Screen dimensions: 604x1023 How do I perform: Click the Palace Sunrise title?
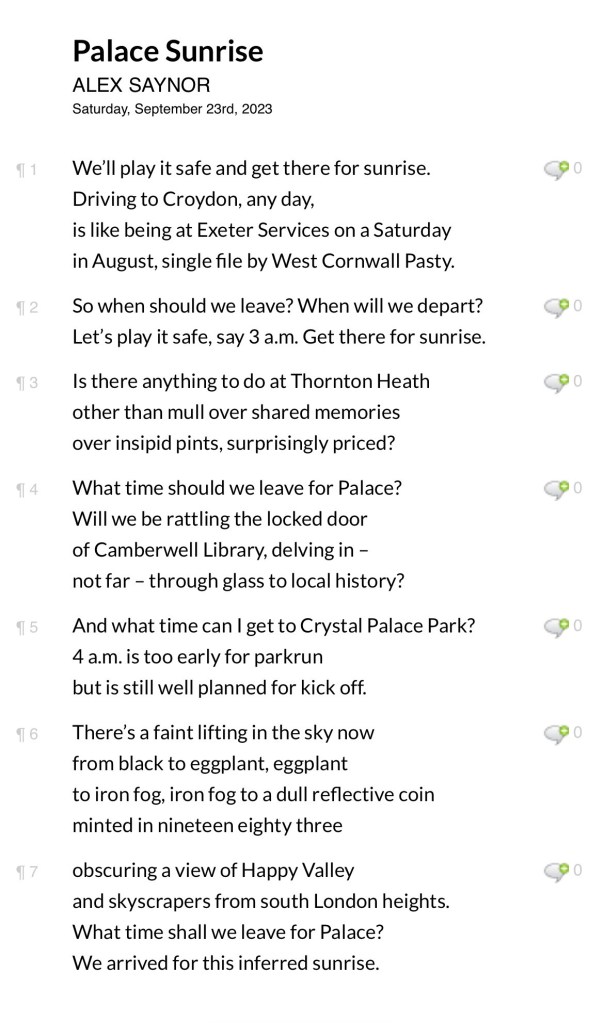click(x=168, y=51)
